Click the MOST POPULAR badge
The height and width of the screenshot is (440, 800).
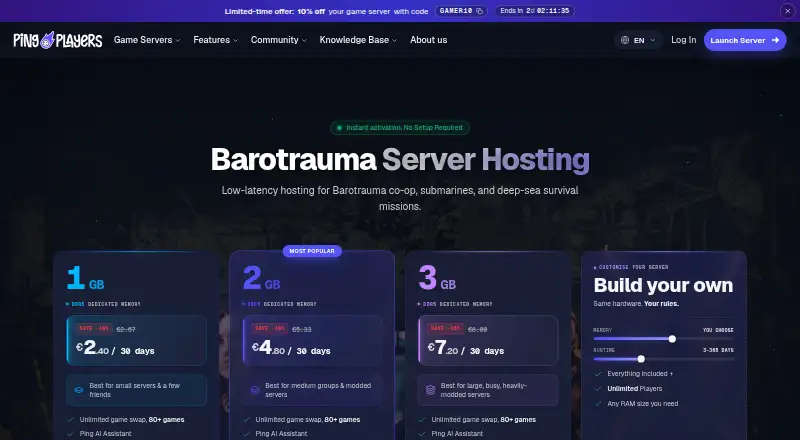click(312, 251)
